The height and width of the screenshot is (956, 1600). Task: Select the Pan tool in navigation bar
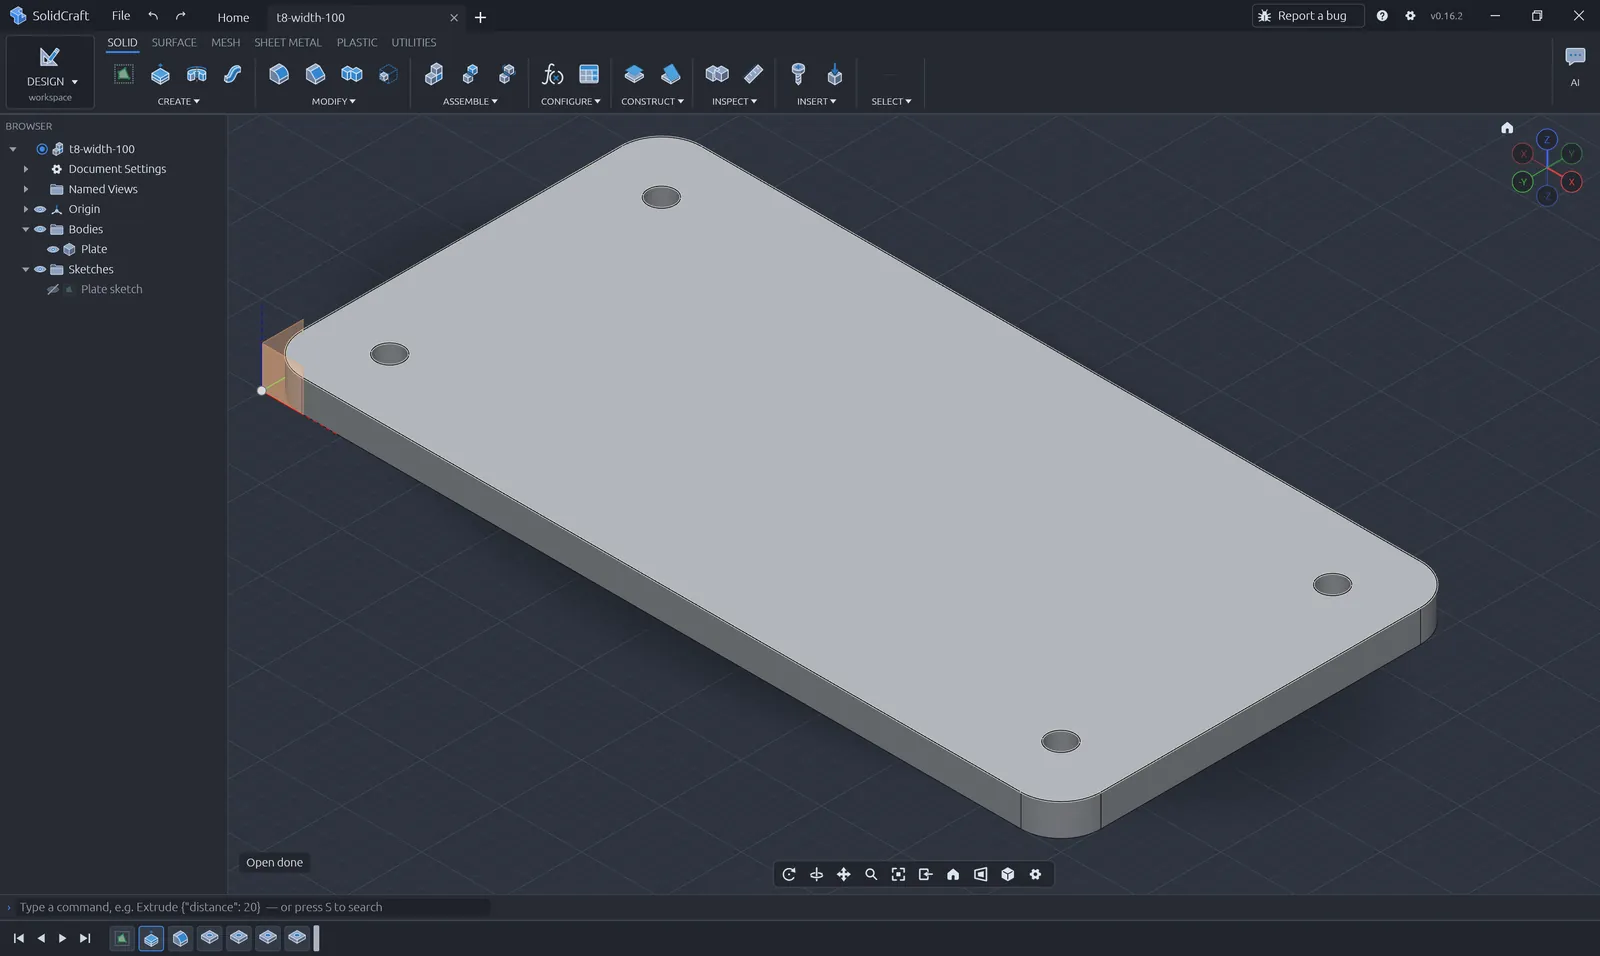click(844, 874)
